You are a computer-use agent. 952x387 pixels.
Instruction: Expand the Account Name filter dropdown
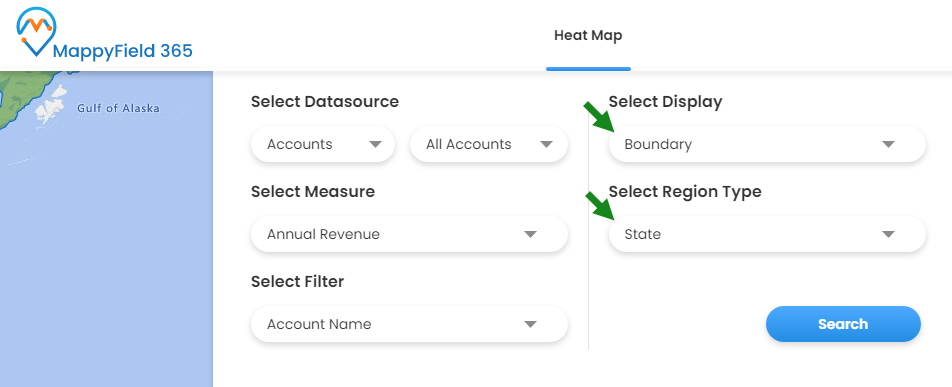409,324
